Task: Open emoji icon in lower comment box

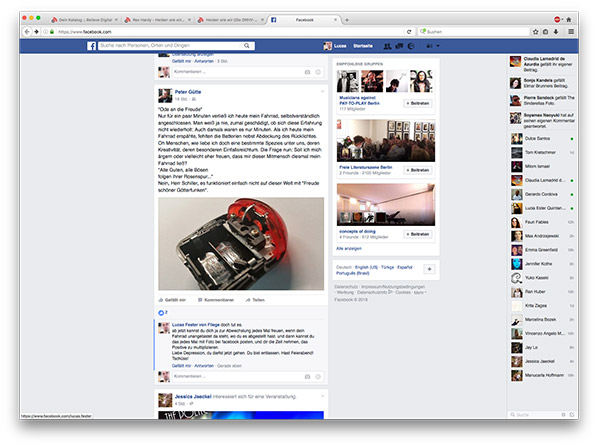Action: click(318, 376)
